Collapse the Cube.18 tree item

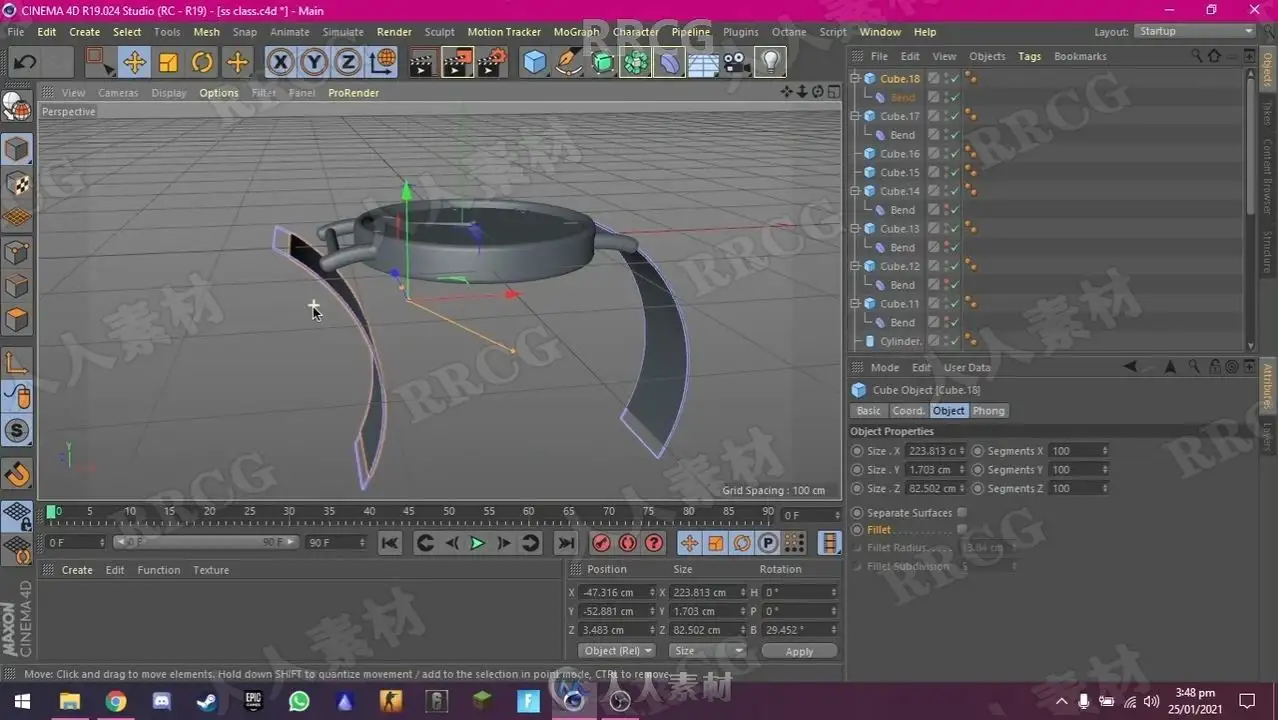click(855, 78)
